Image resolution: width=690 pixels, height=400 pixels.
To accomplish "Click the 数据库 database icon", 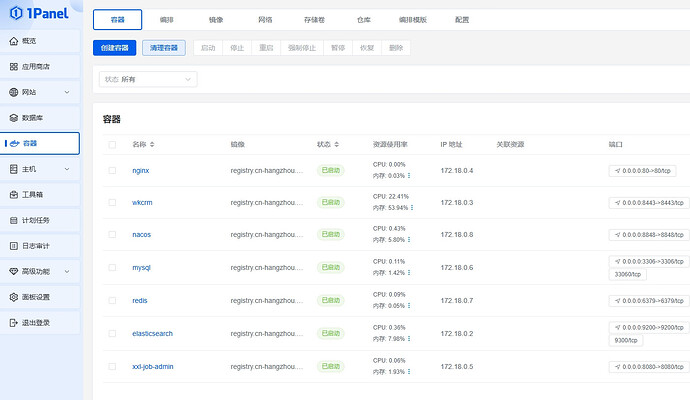I will (14, 118).
